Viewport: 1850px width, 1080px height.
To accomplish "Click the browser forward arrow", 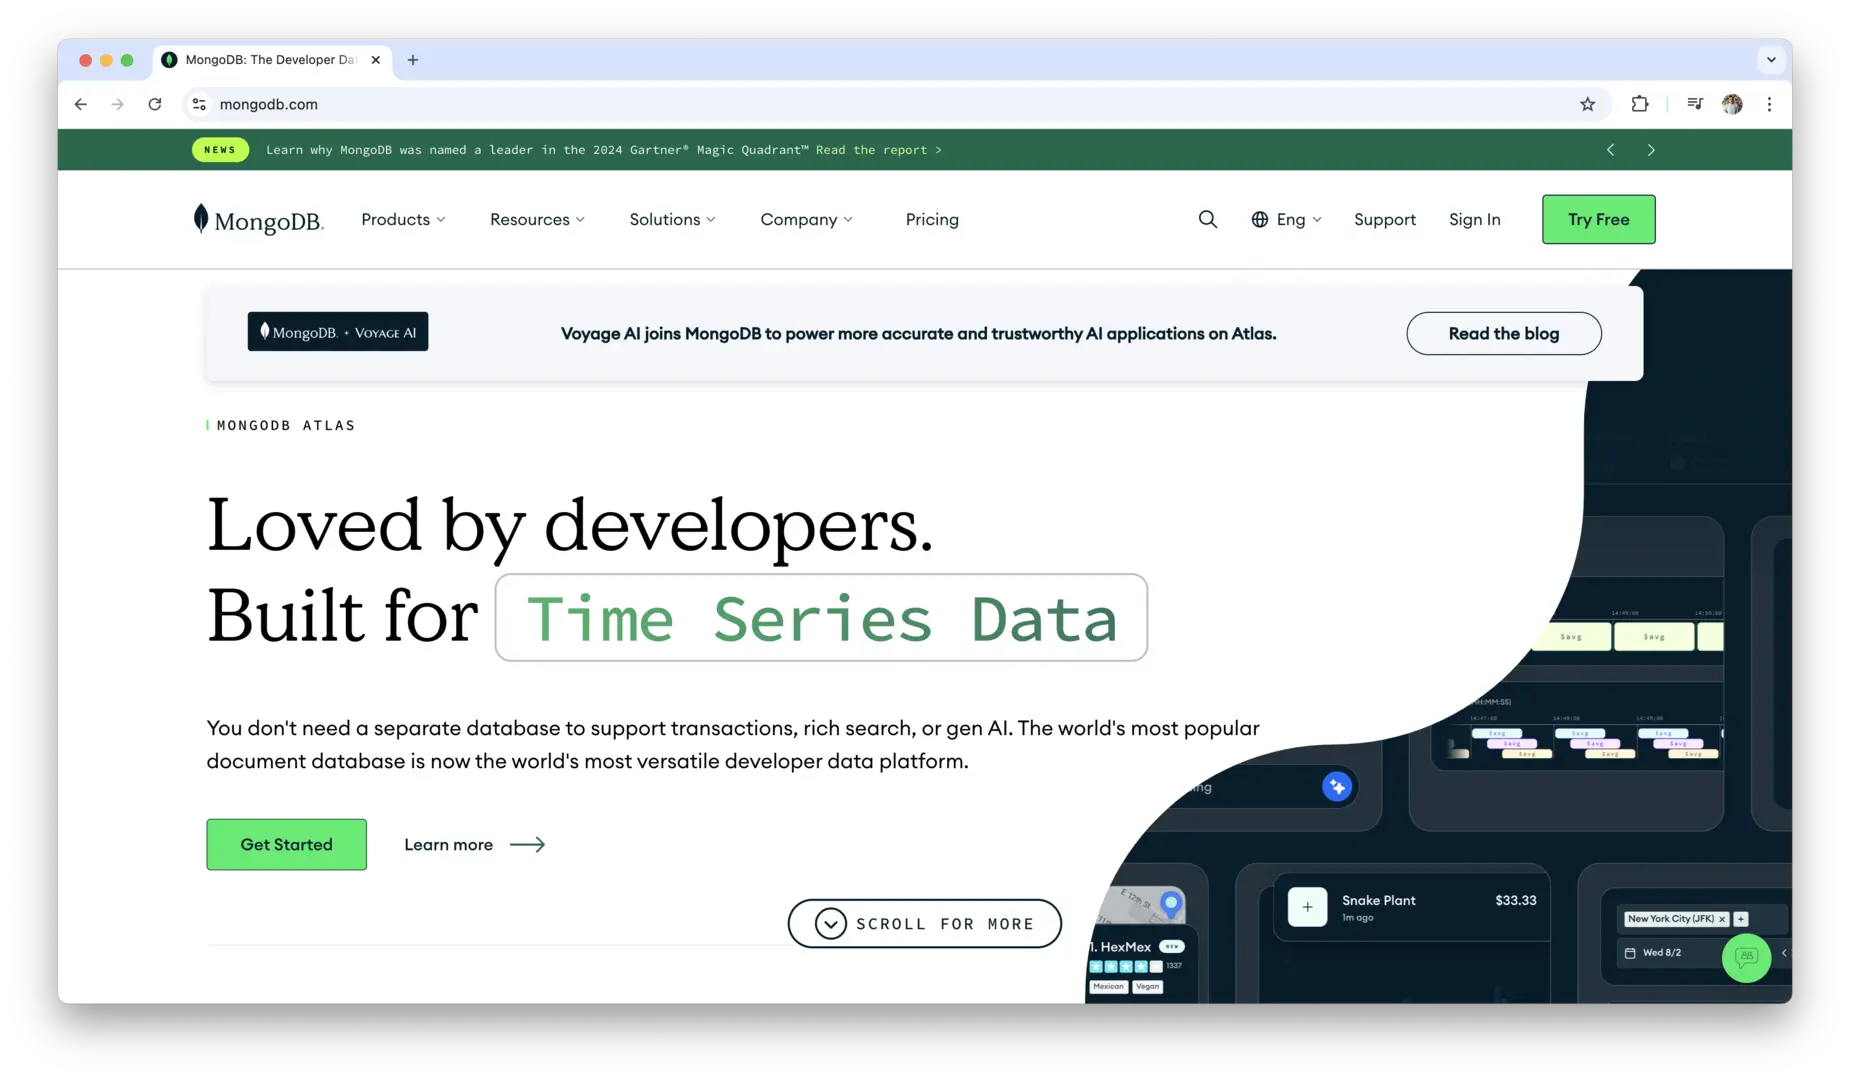I will pyautogui.click(x=118, y=104).
